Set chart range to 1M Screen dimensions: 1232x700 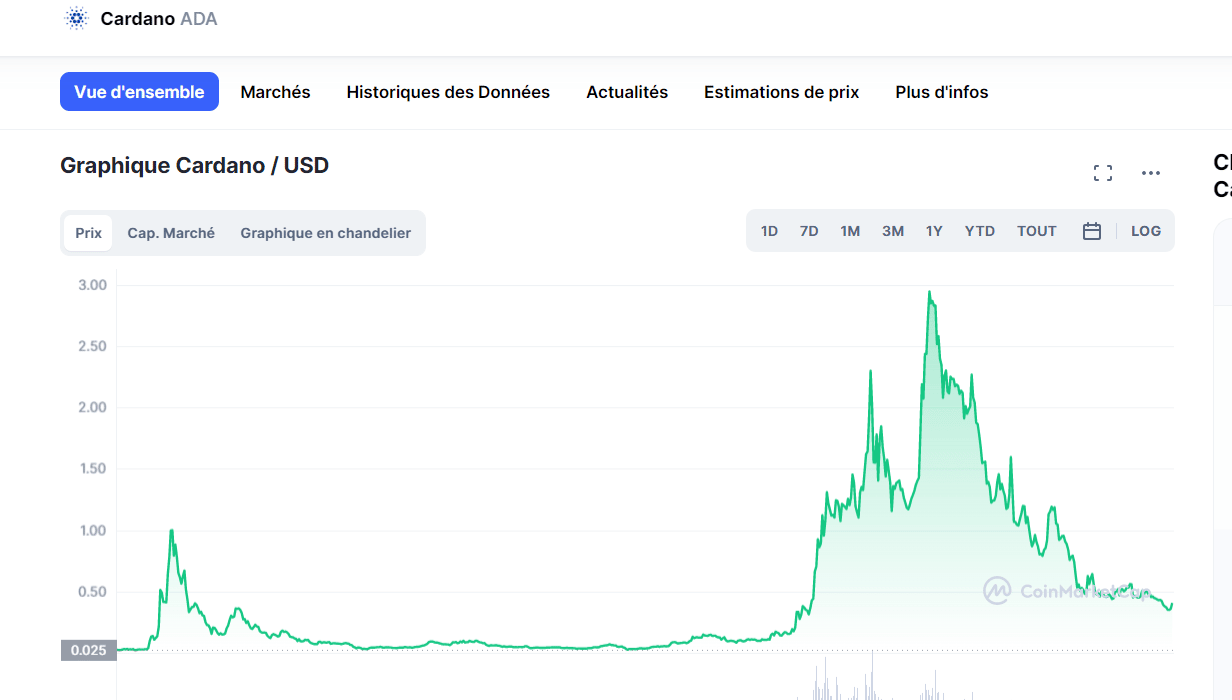(850, 231)
